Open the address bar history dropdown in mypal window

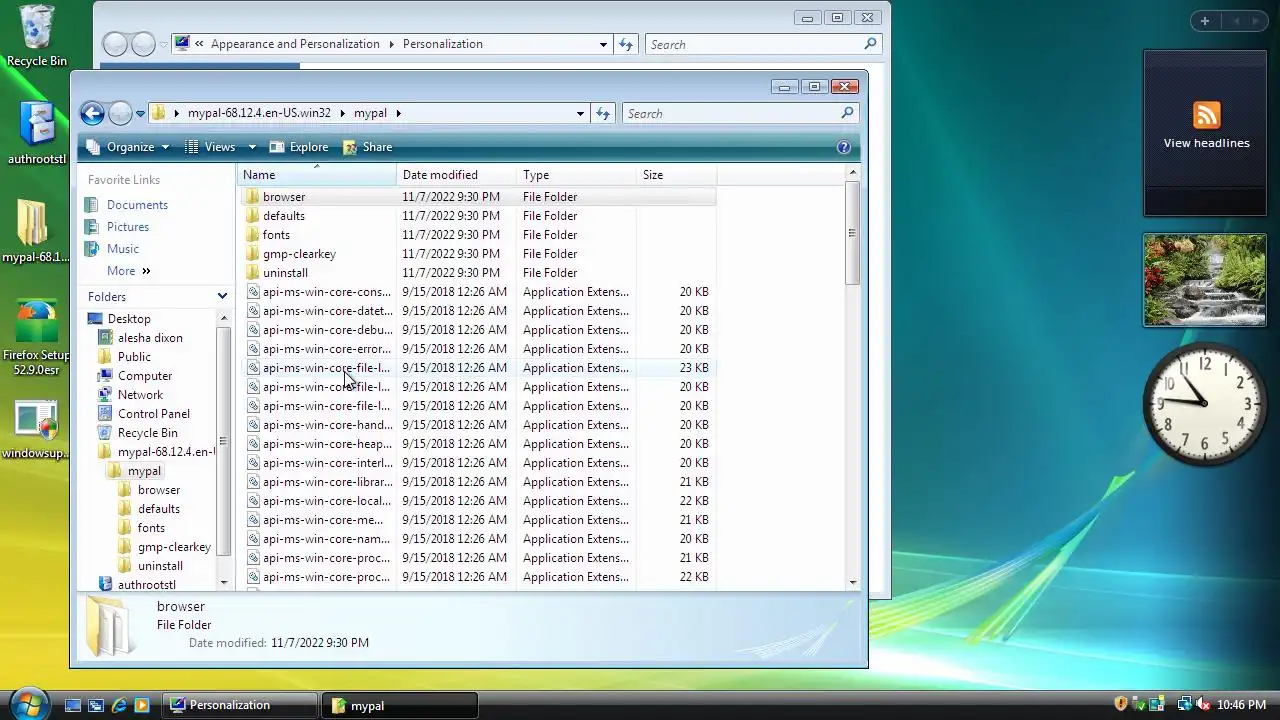pos(580,113)
